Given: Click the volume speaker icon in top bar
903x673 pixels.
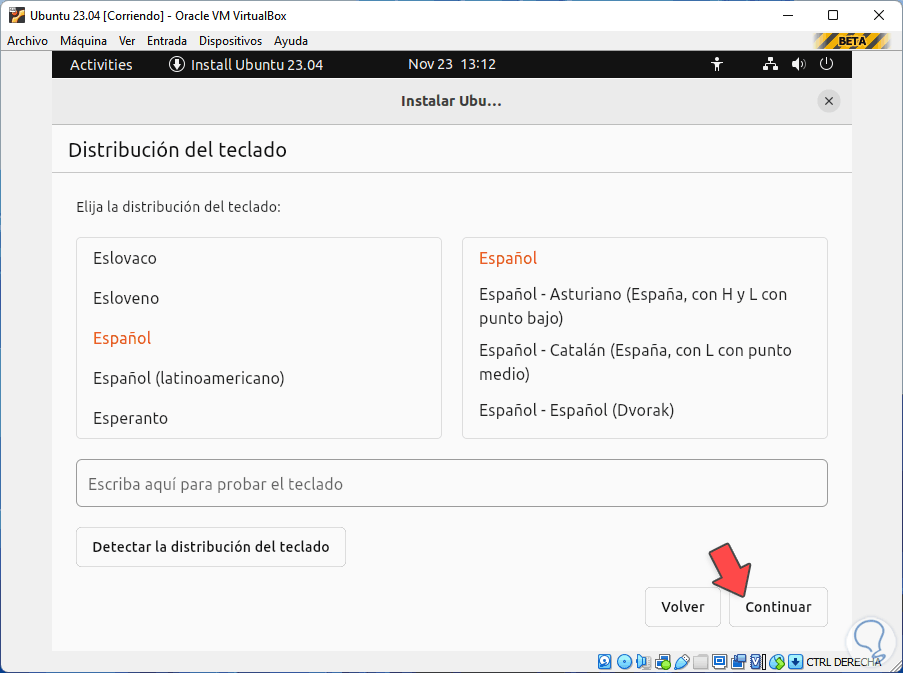Looking at the screenshot, I should [798, 64].
